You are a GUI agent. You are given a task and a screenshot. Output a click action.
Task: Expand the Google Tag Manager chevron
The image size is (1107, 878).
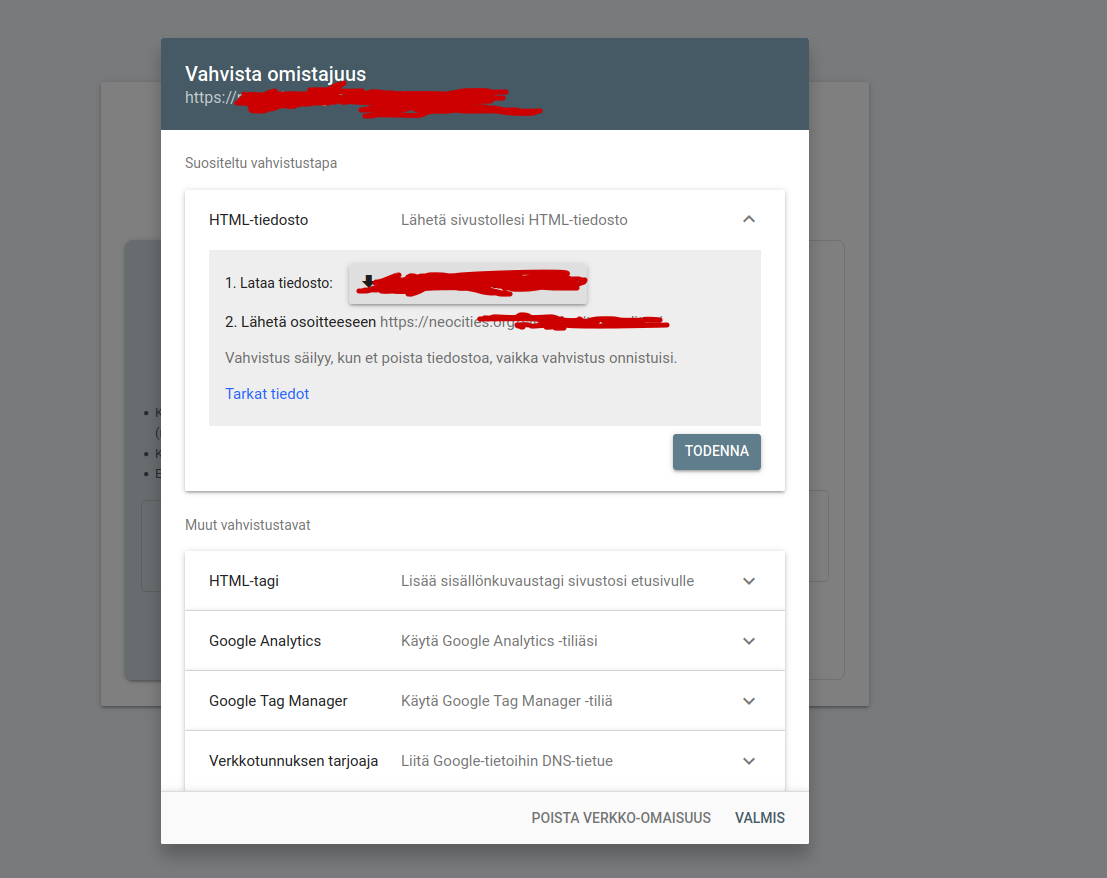click(x=749, y=701)
